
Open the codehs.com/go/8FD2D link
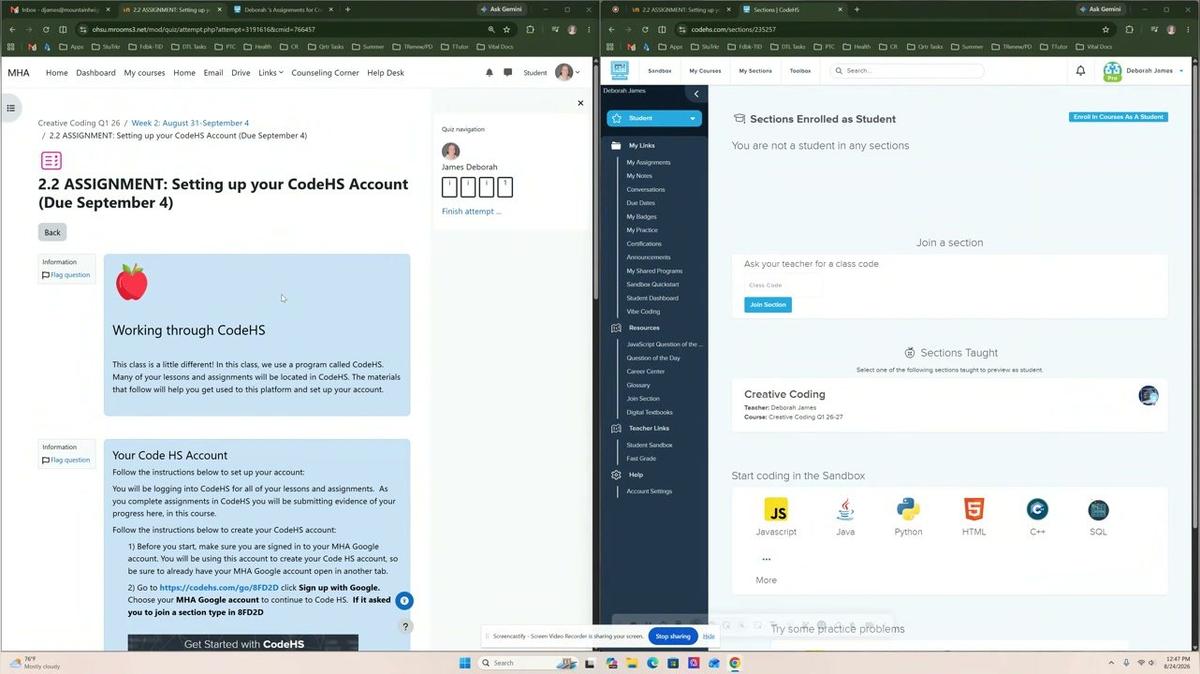219,587
